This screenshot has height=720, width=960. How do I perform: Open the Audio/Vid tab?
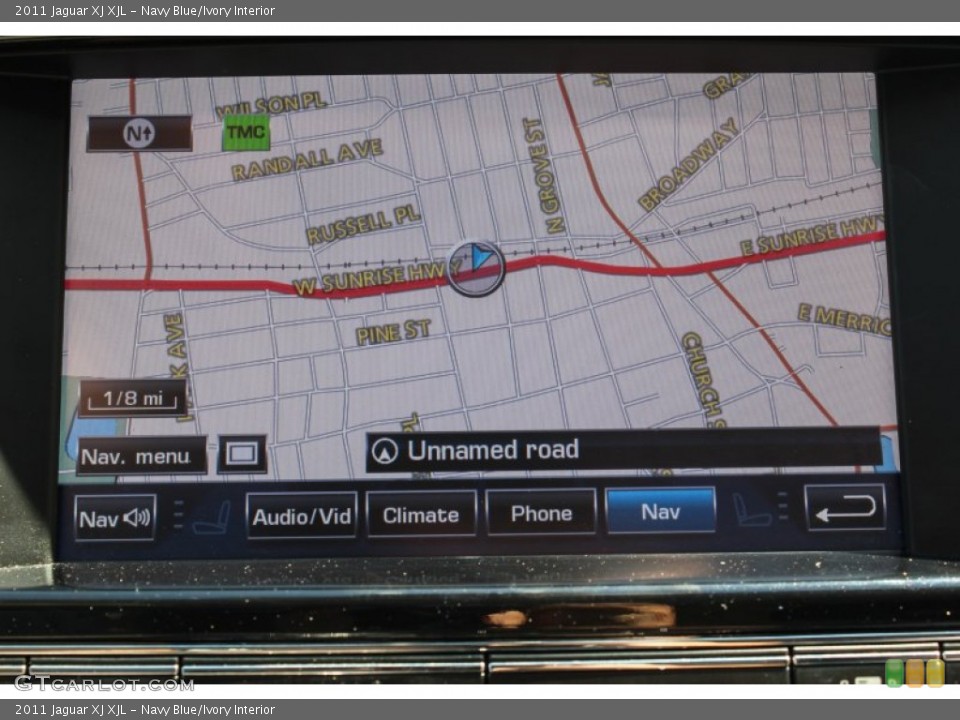pos(301,516)
